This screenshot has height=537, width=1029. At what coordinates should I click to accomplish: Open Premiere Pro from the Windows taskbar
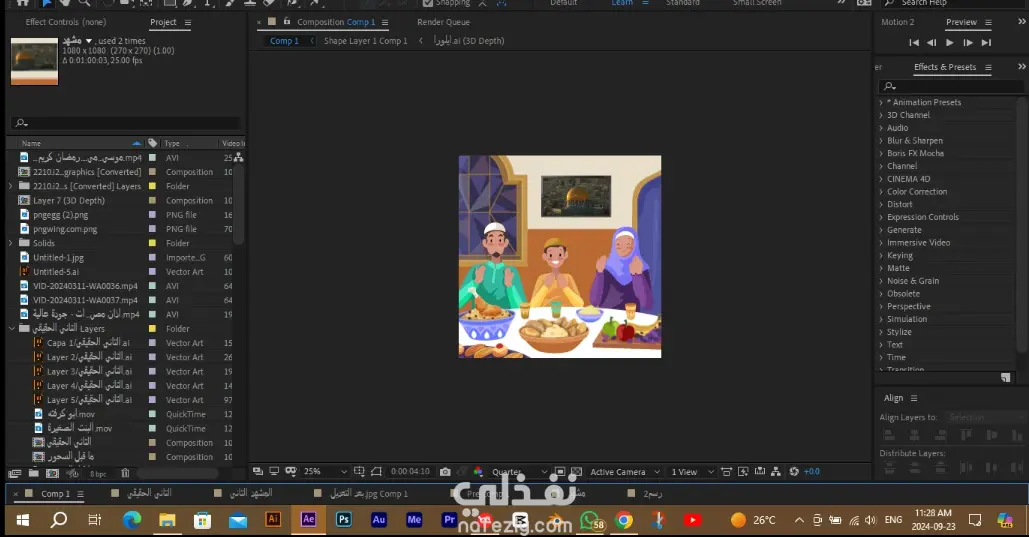(x=450, y=519)
